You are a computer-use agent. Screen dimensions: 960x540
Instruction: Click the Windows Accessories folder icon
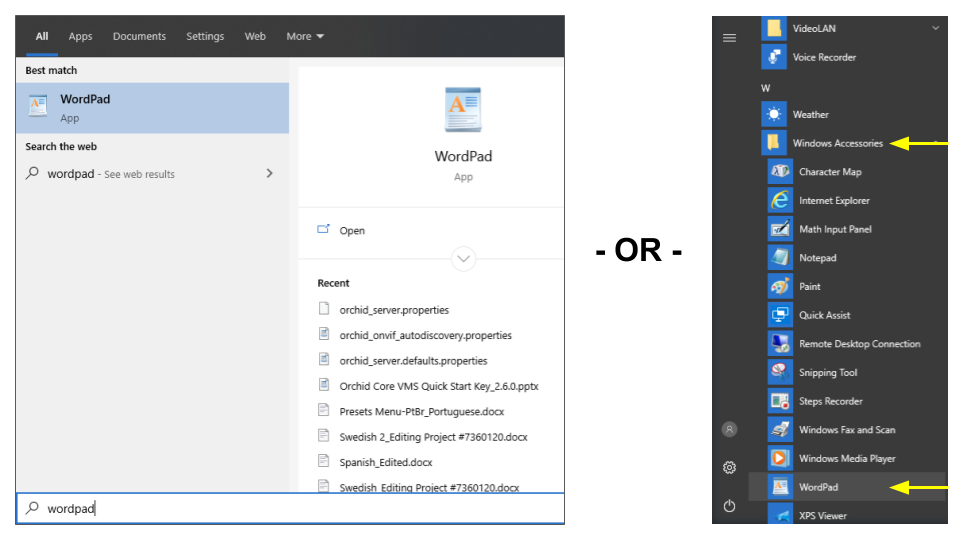774,143
